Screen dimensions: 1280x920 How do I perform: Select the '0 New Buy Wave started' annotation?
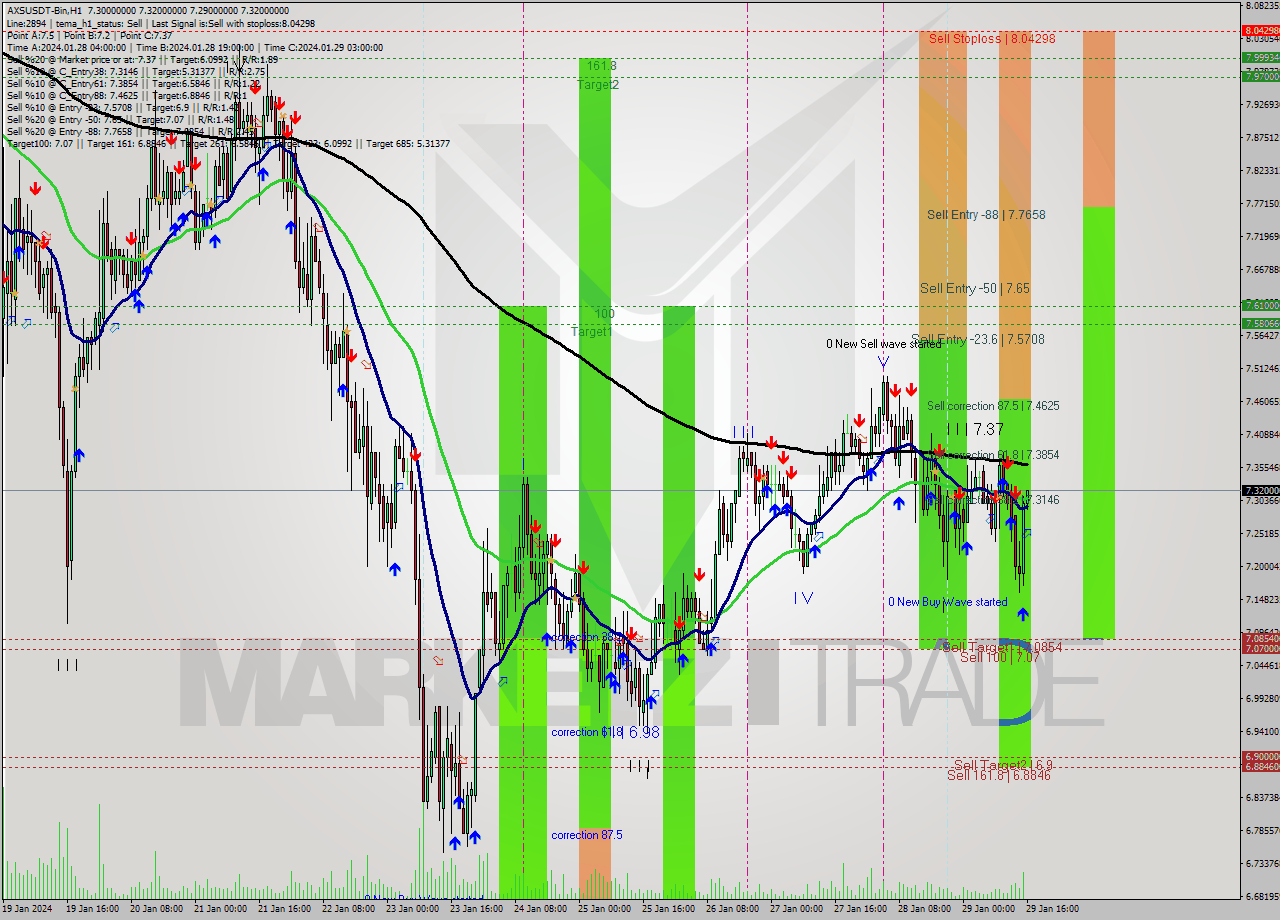point(948,602)
